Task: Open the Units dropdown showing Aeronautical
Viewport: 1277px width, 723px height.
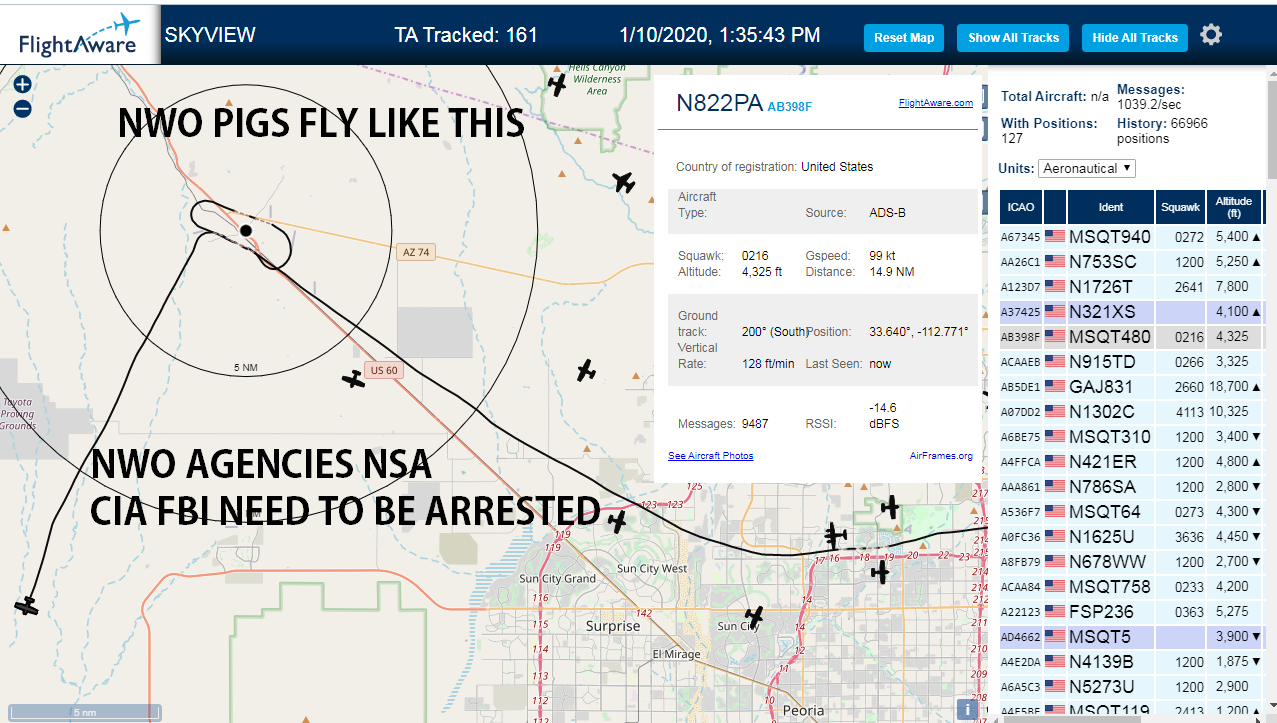Action: coord(1087,168)
